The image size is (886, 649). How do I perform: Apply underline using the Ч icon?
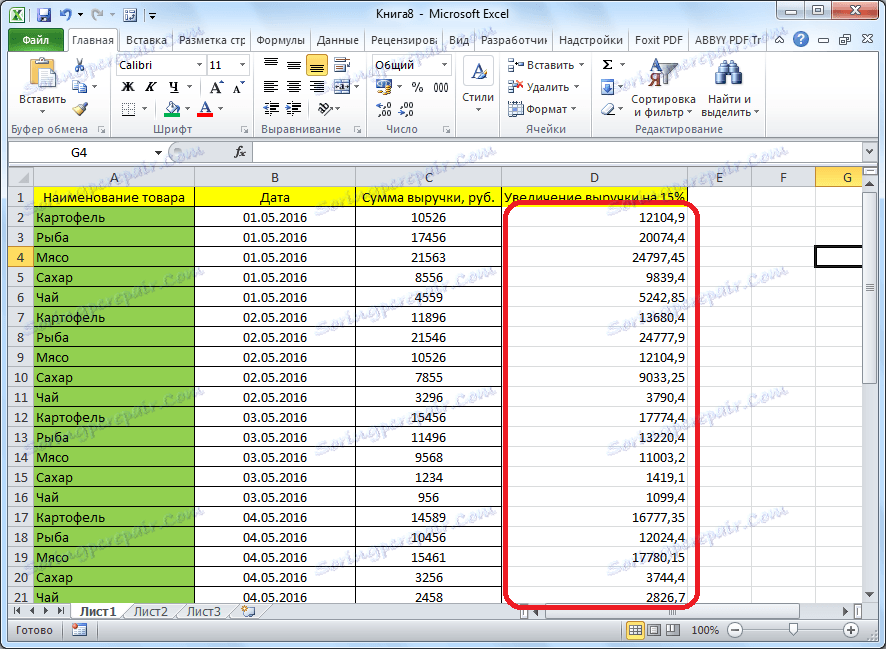[174, 87]
